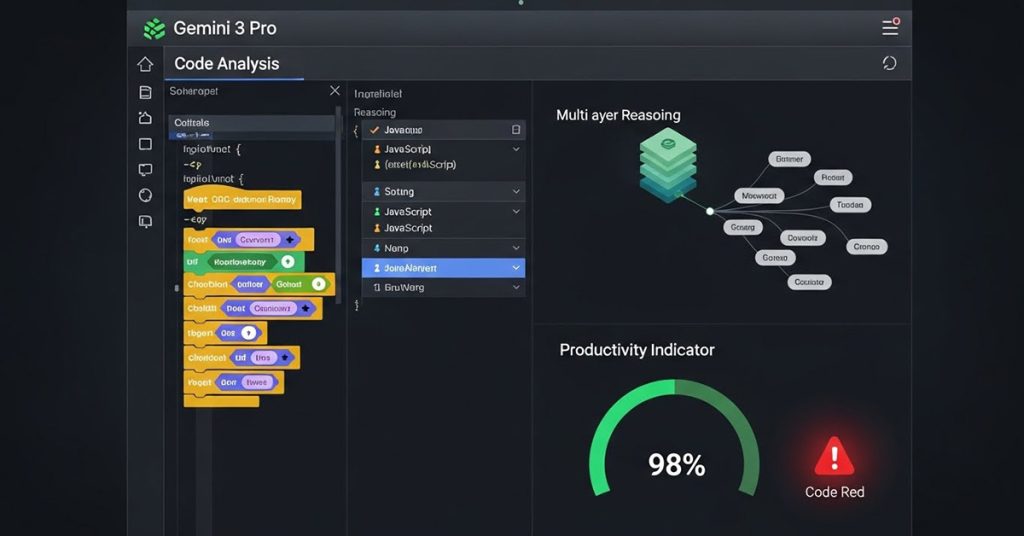Click the Taodaa graph node
1024x536 pixels.
pyautogui.click(x=850, y=204)
